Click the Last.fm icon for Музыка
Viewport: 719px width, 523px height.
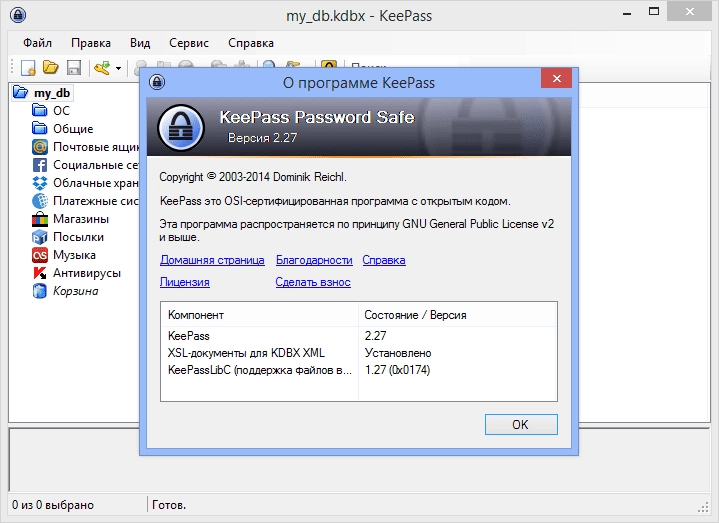tap(40, 255)
